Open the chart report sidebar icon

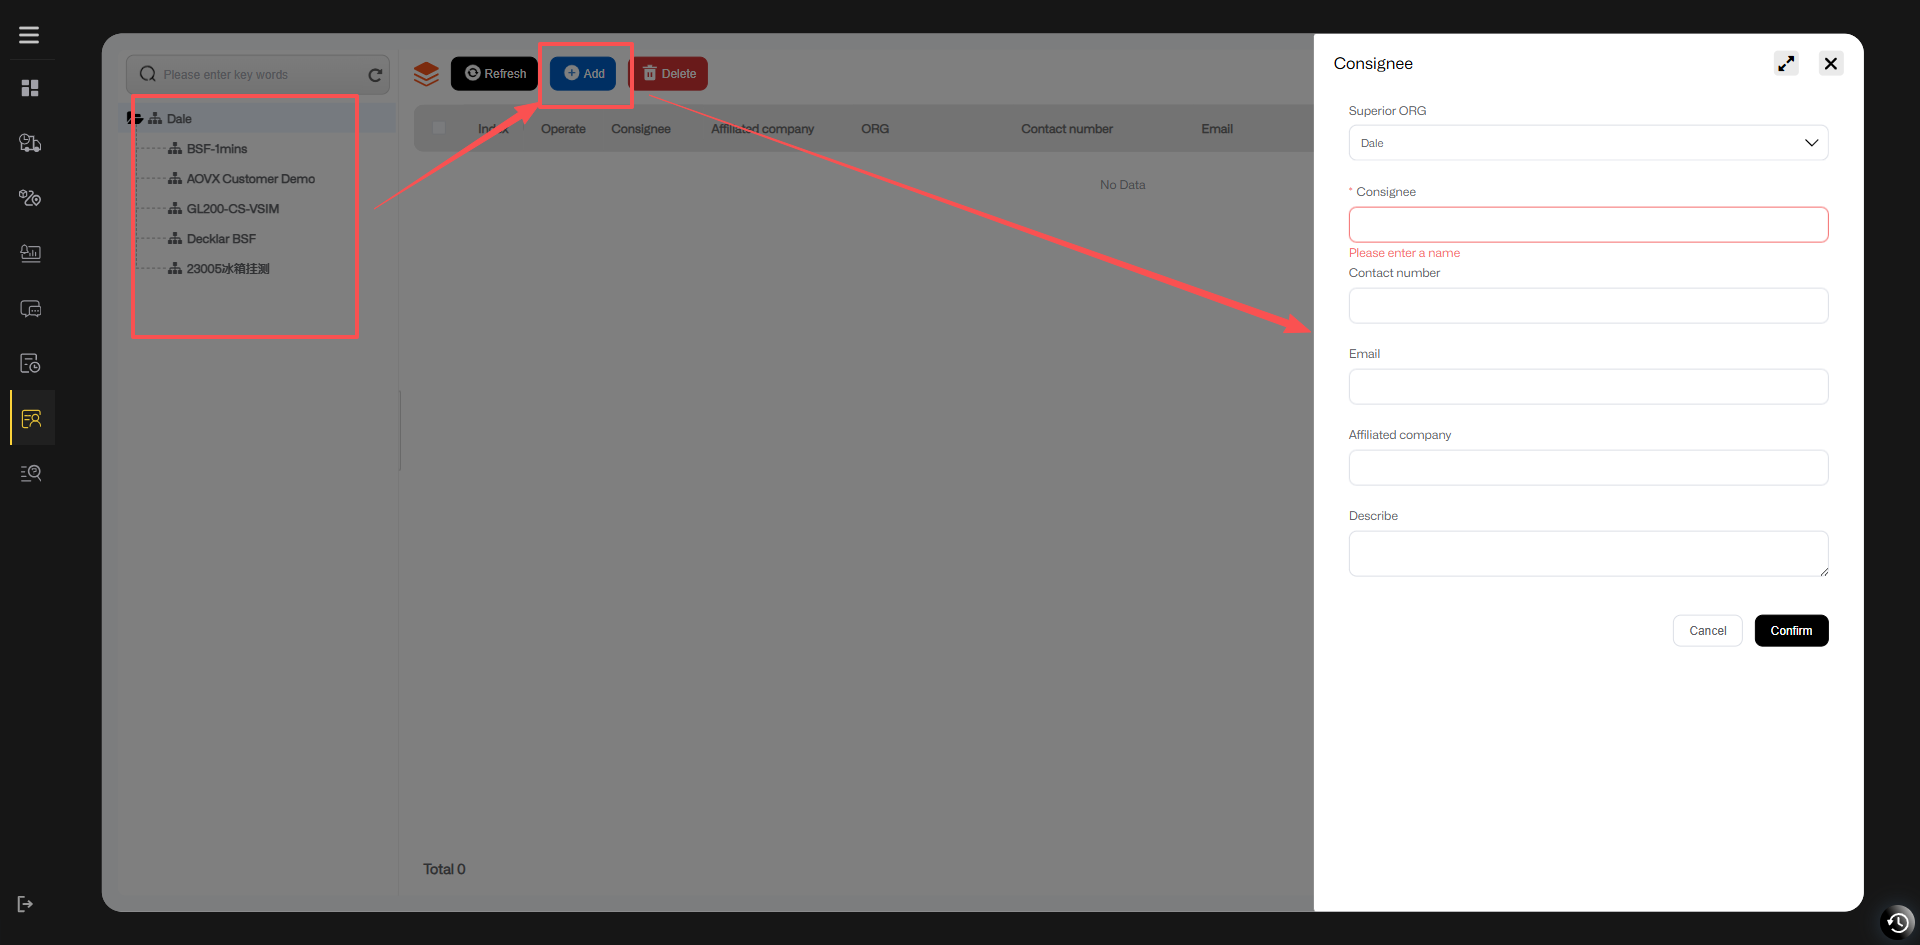coord(30,253)
